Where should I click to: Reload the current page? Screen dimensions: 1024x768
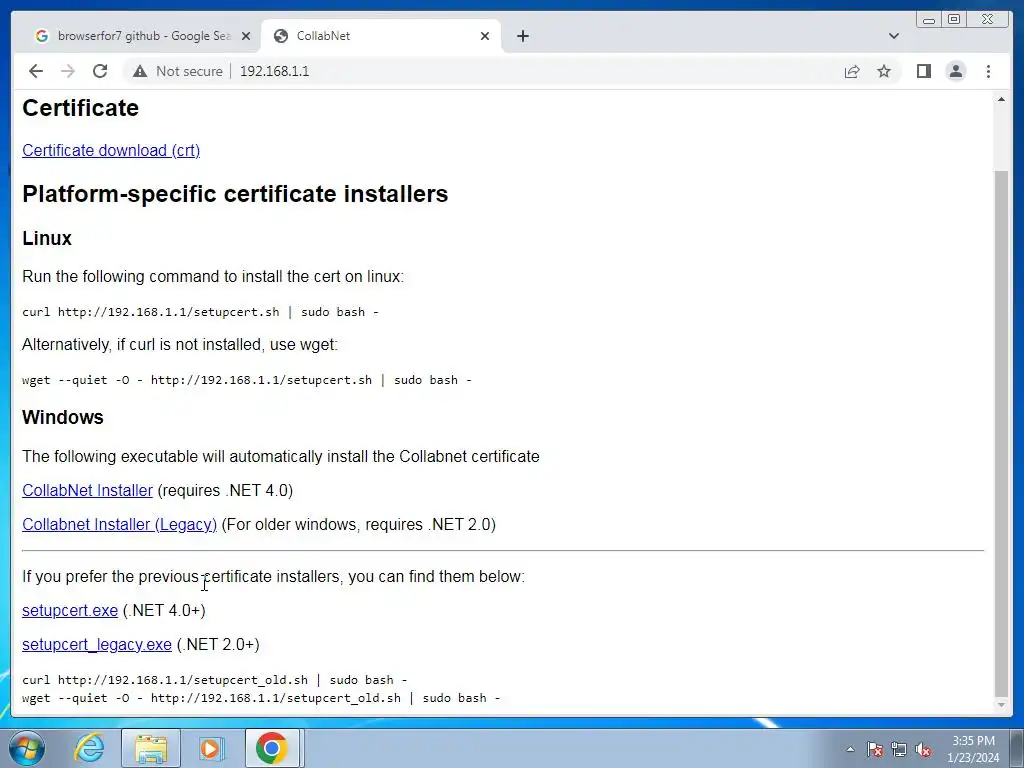pos(100,71)
